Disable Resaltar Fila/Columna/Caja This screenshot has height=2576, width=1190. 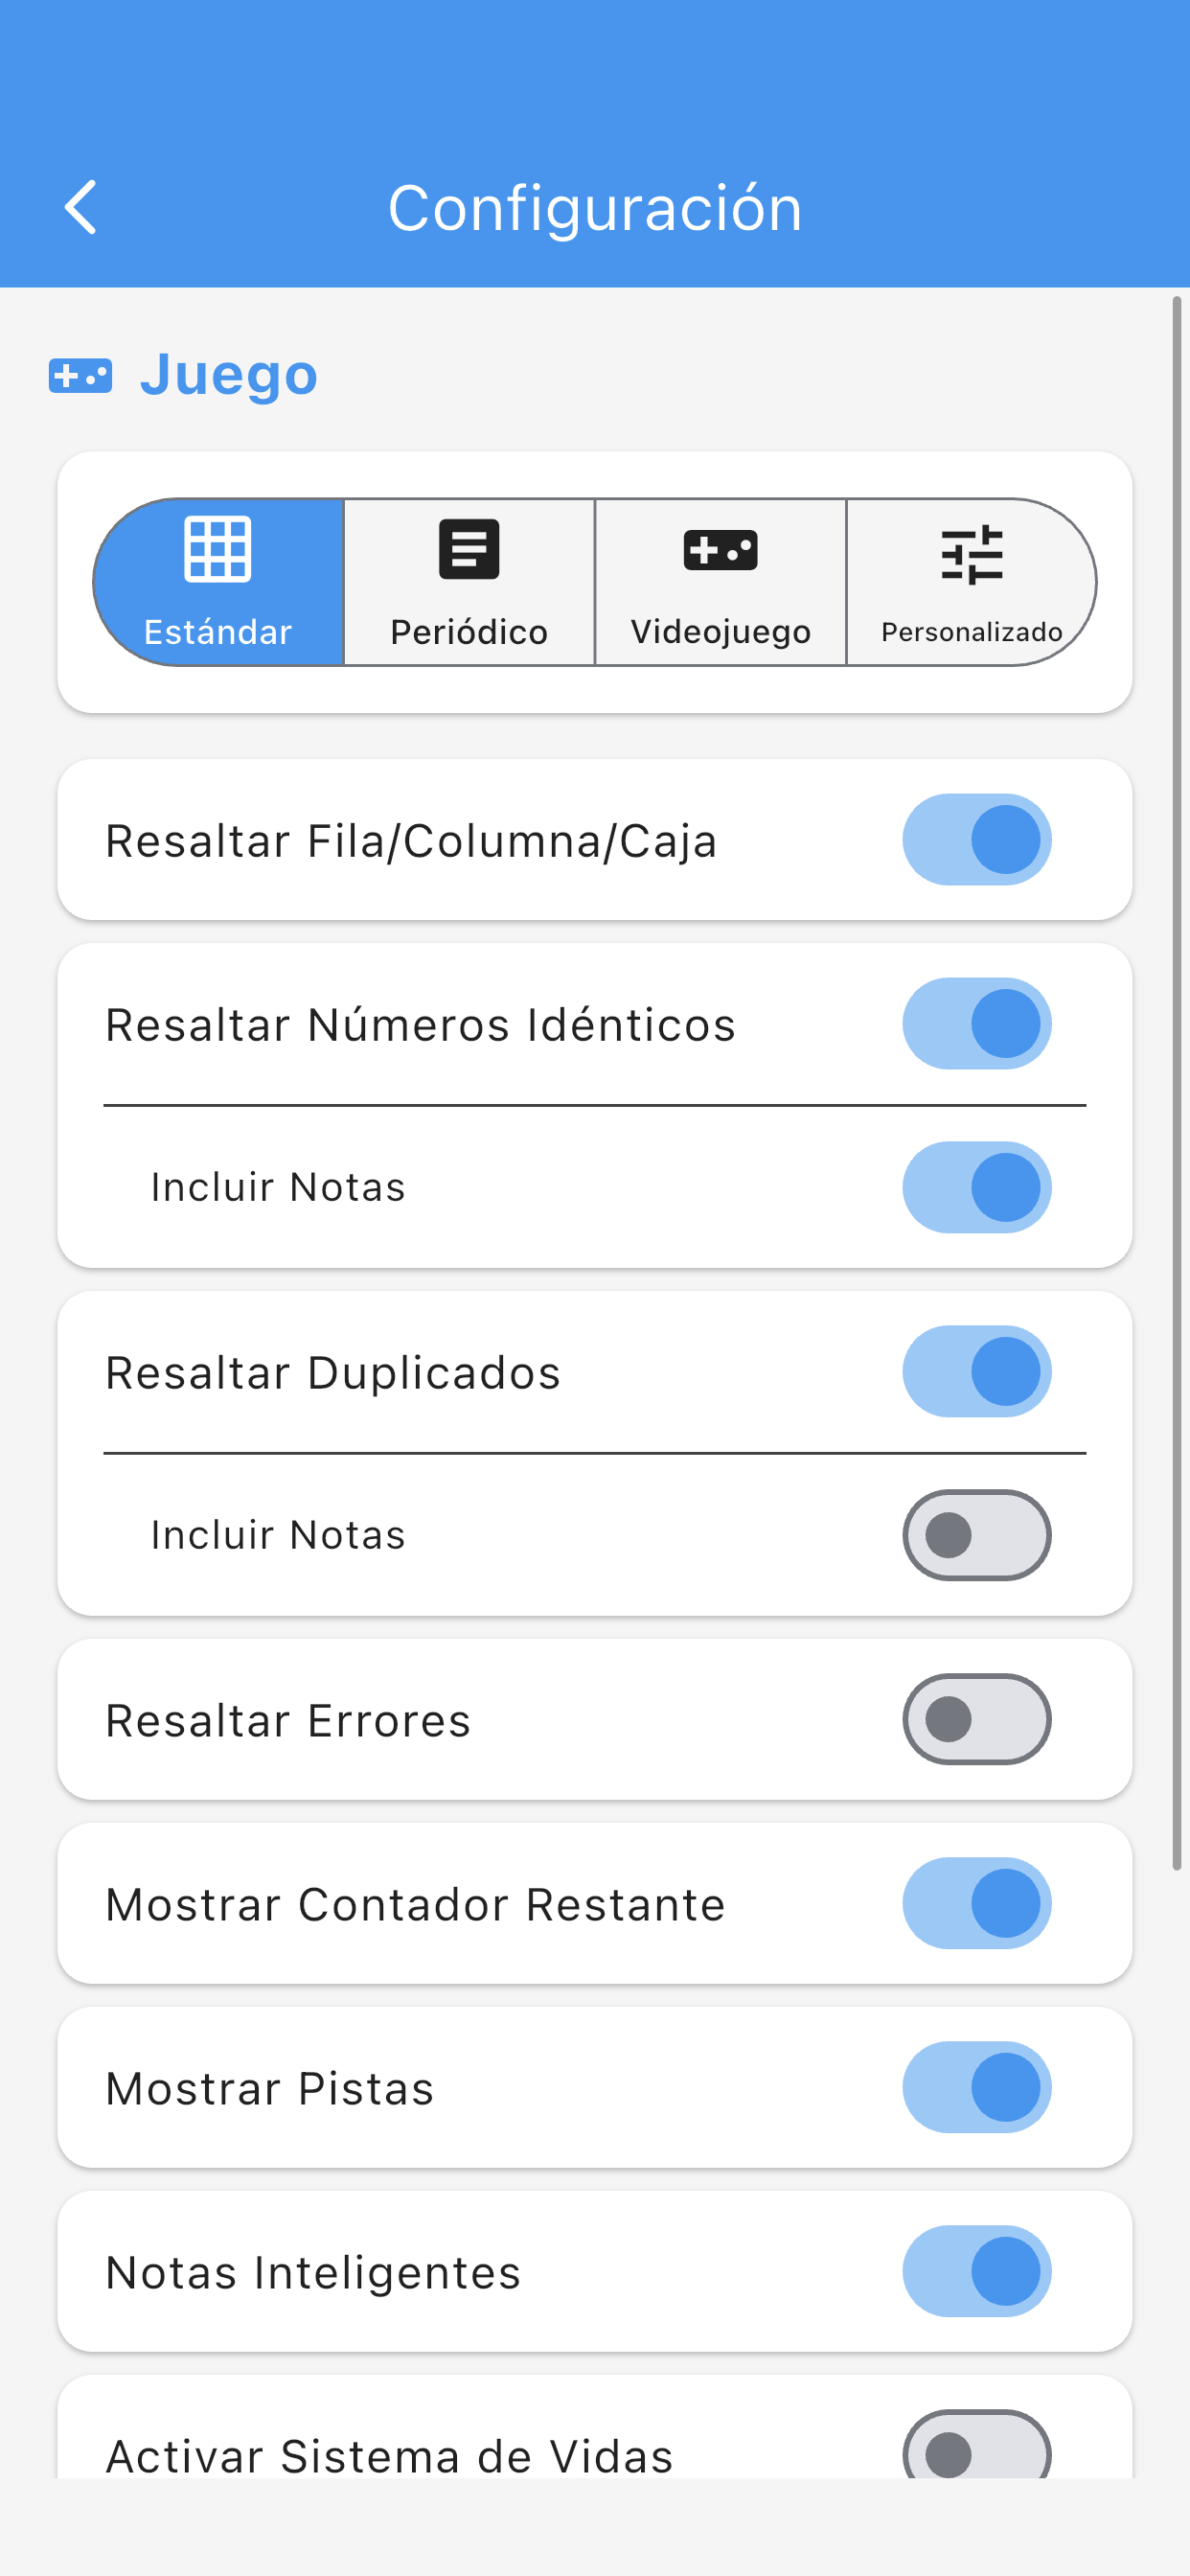tap(977, 840)
